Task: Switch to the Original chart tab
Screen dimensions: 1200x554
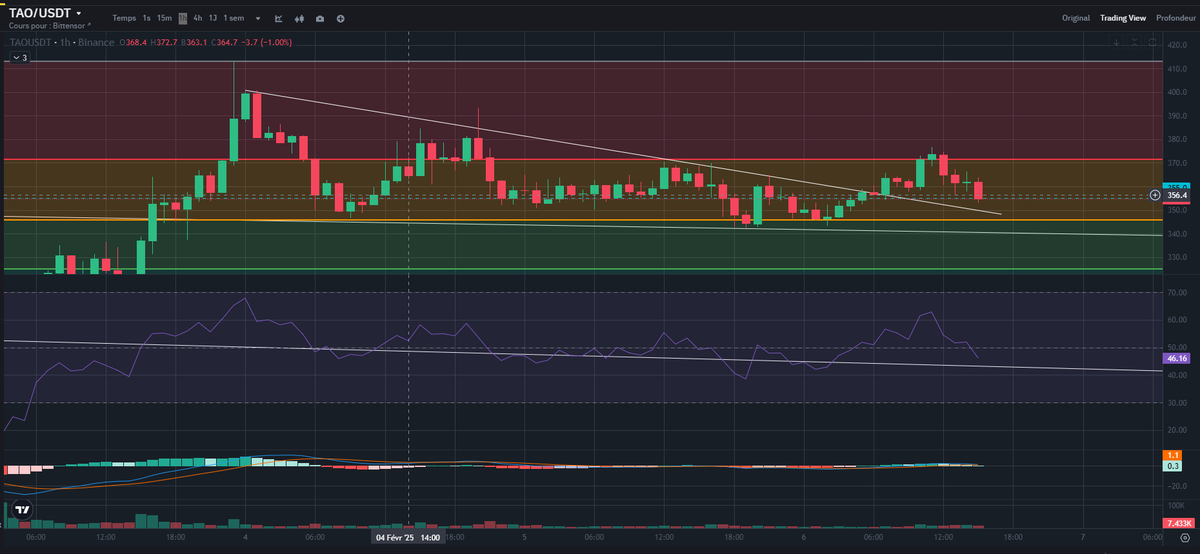Action: [1076, 18]
